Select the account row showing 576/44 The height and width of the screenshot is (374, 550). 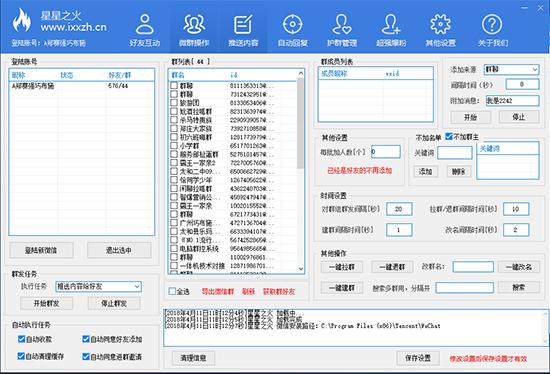click(x=81, y=86)
